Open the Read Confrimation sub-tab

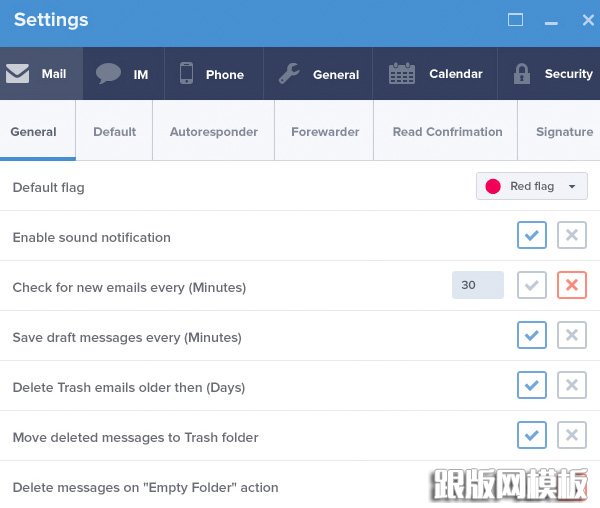coord(445,130)
